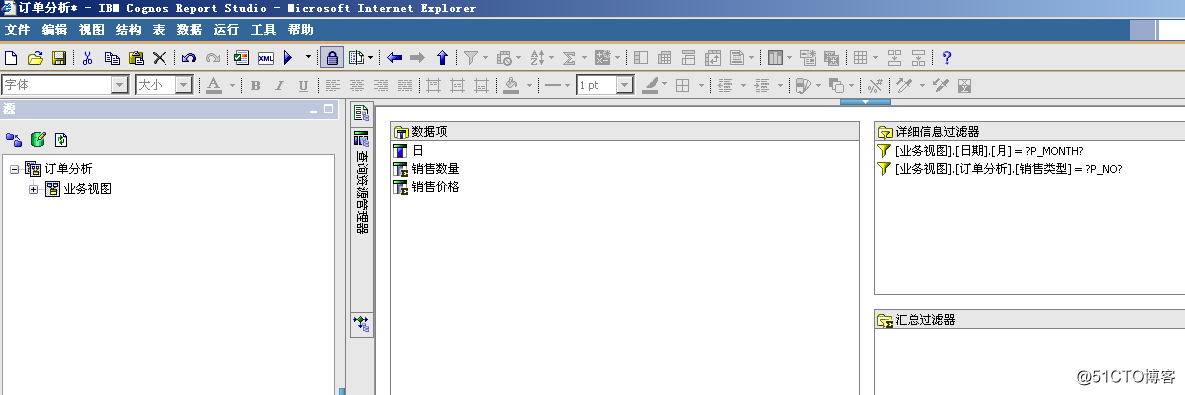Go up one level with the up arrow

point(443,57)
